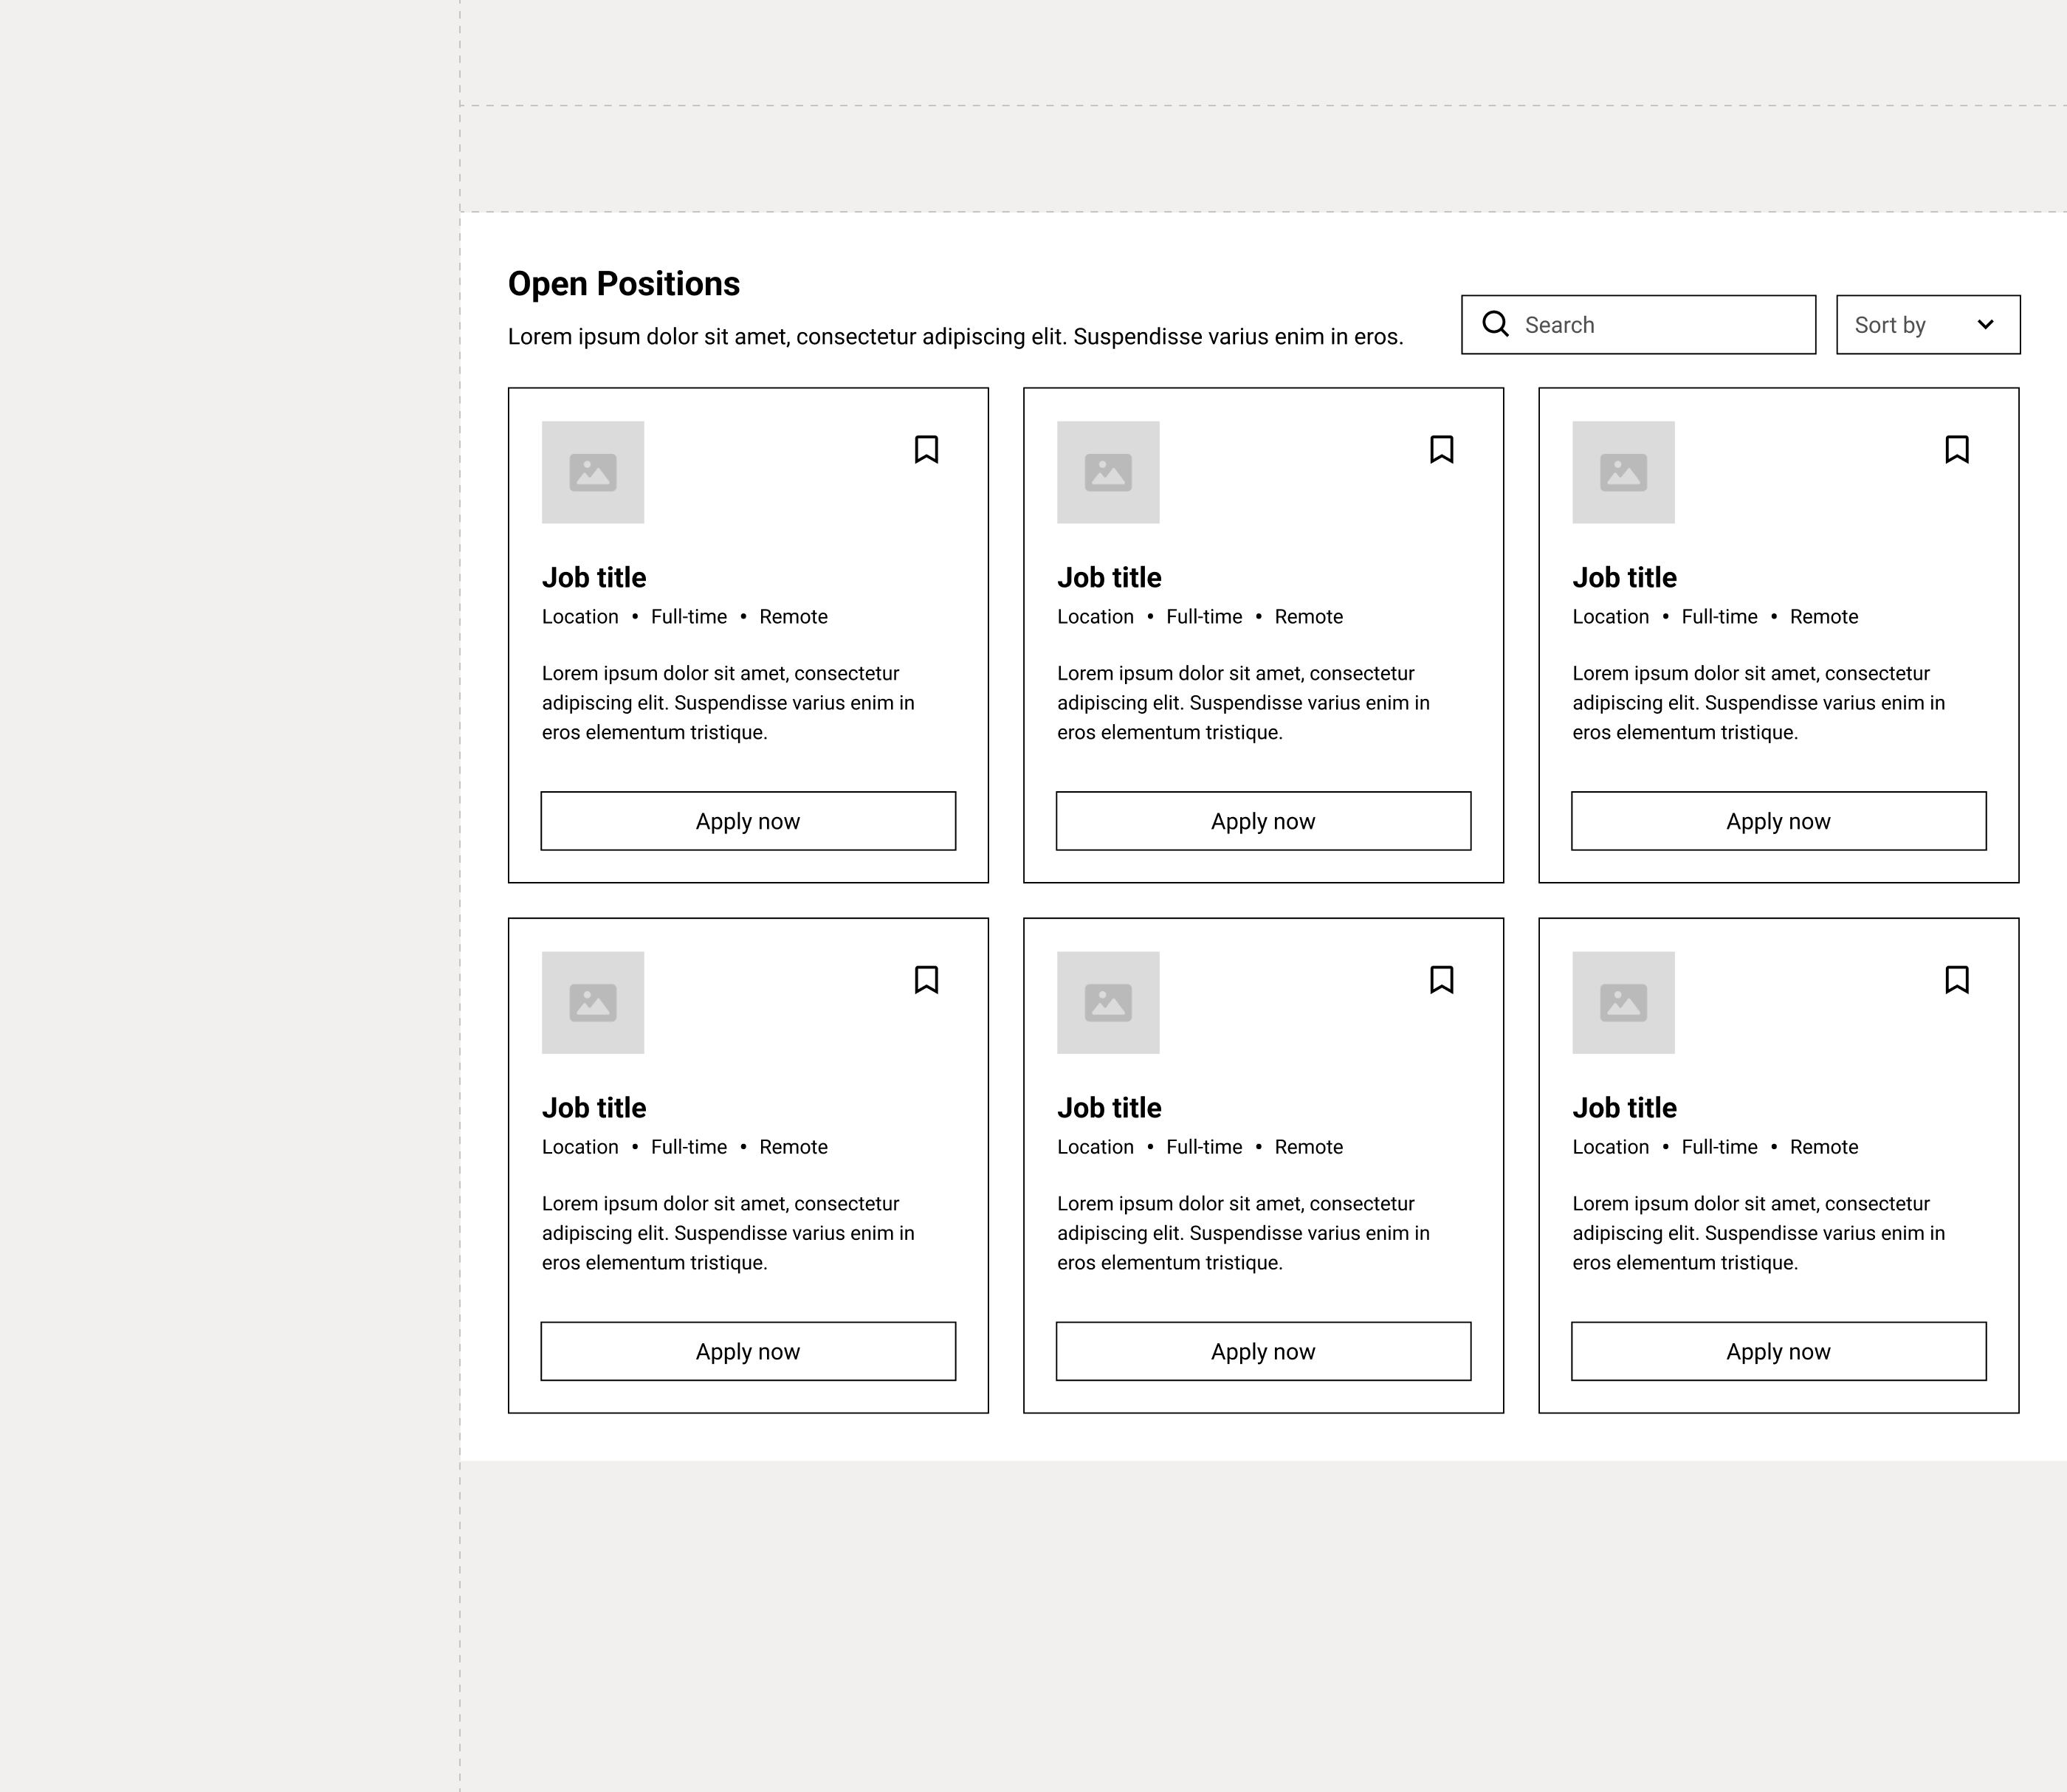The image size is (2067, 1792).
Task: Click Job title on bottom-right card
Action: click(x=1624, y=1108)
